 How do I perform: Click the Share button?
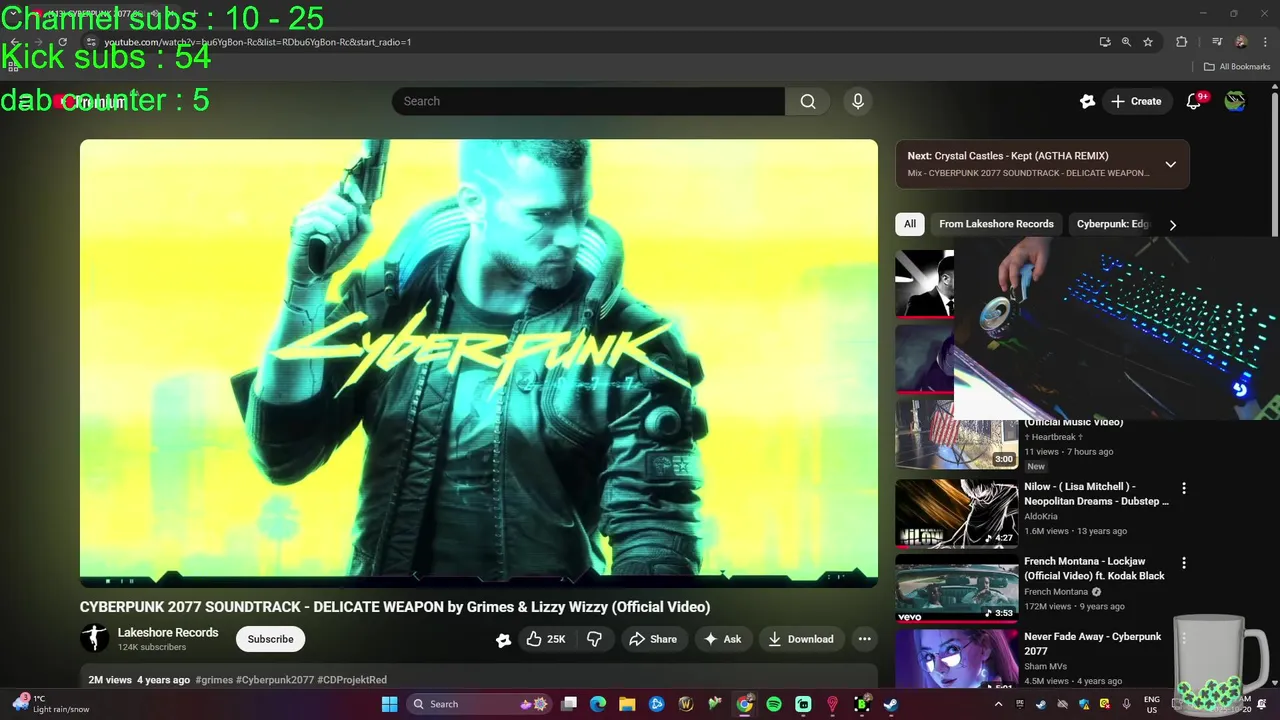pyautogui.click(x=652, y=639)
